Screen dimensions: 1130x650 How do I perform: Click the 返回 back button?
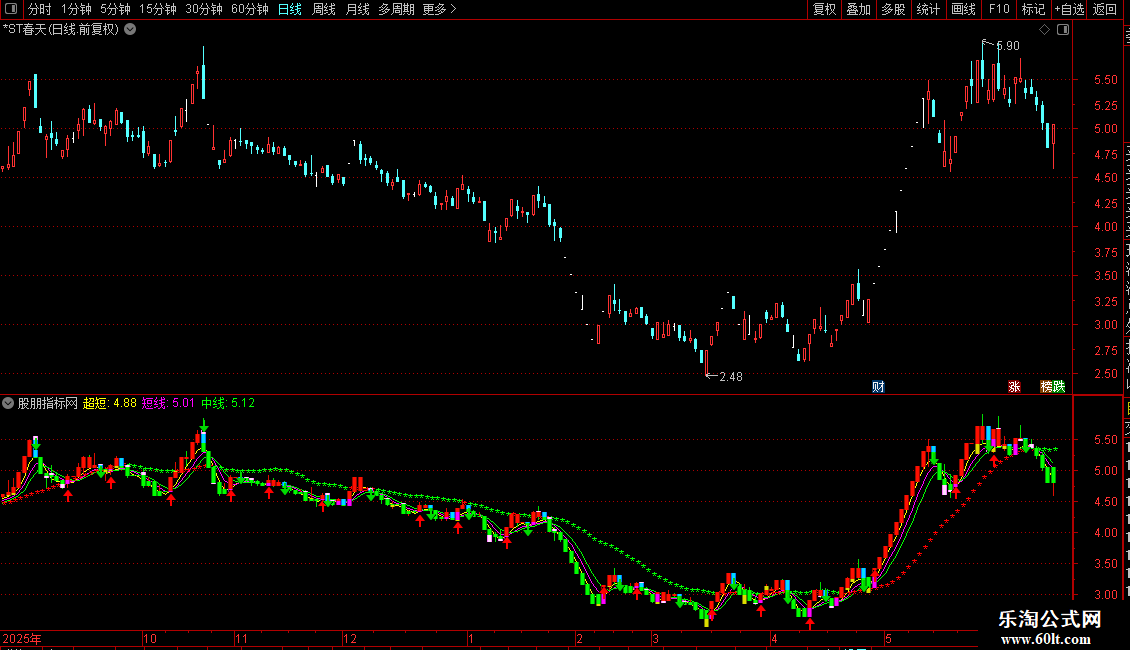pos(1105,9)
